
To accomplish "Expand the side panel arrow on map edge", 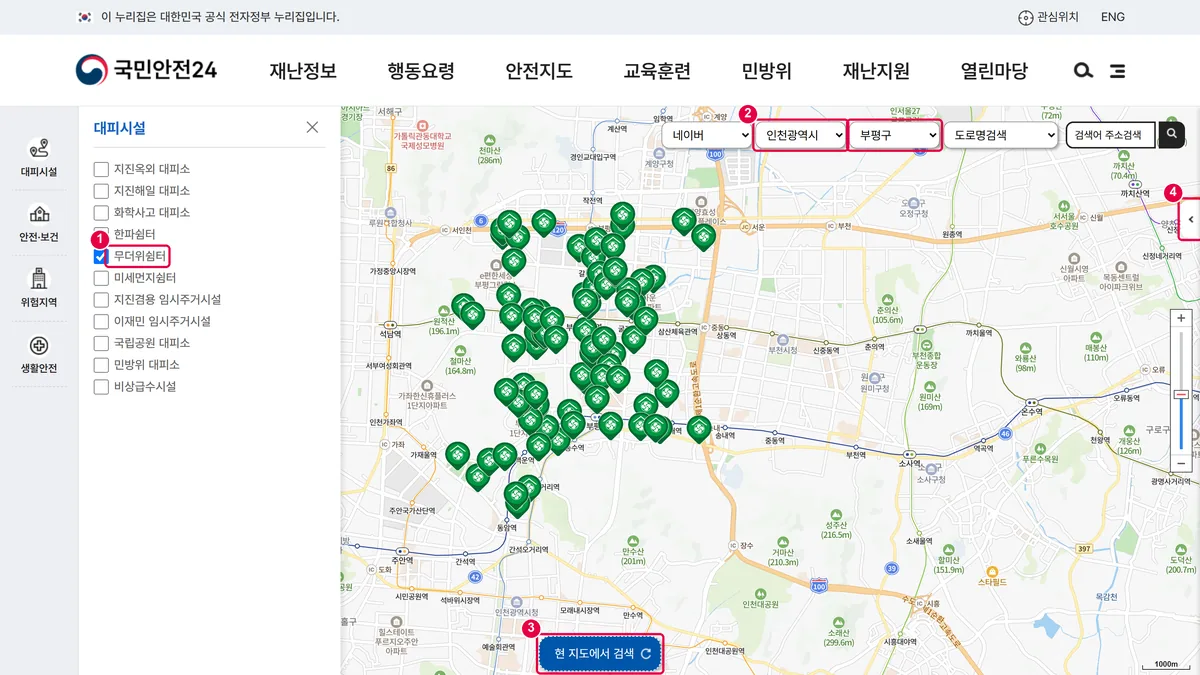I will [1191, 219].
